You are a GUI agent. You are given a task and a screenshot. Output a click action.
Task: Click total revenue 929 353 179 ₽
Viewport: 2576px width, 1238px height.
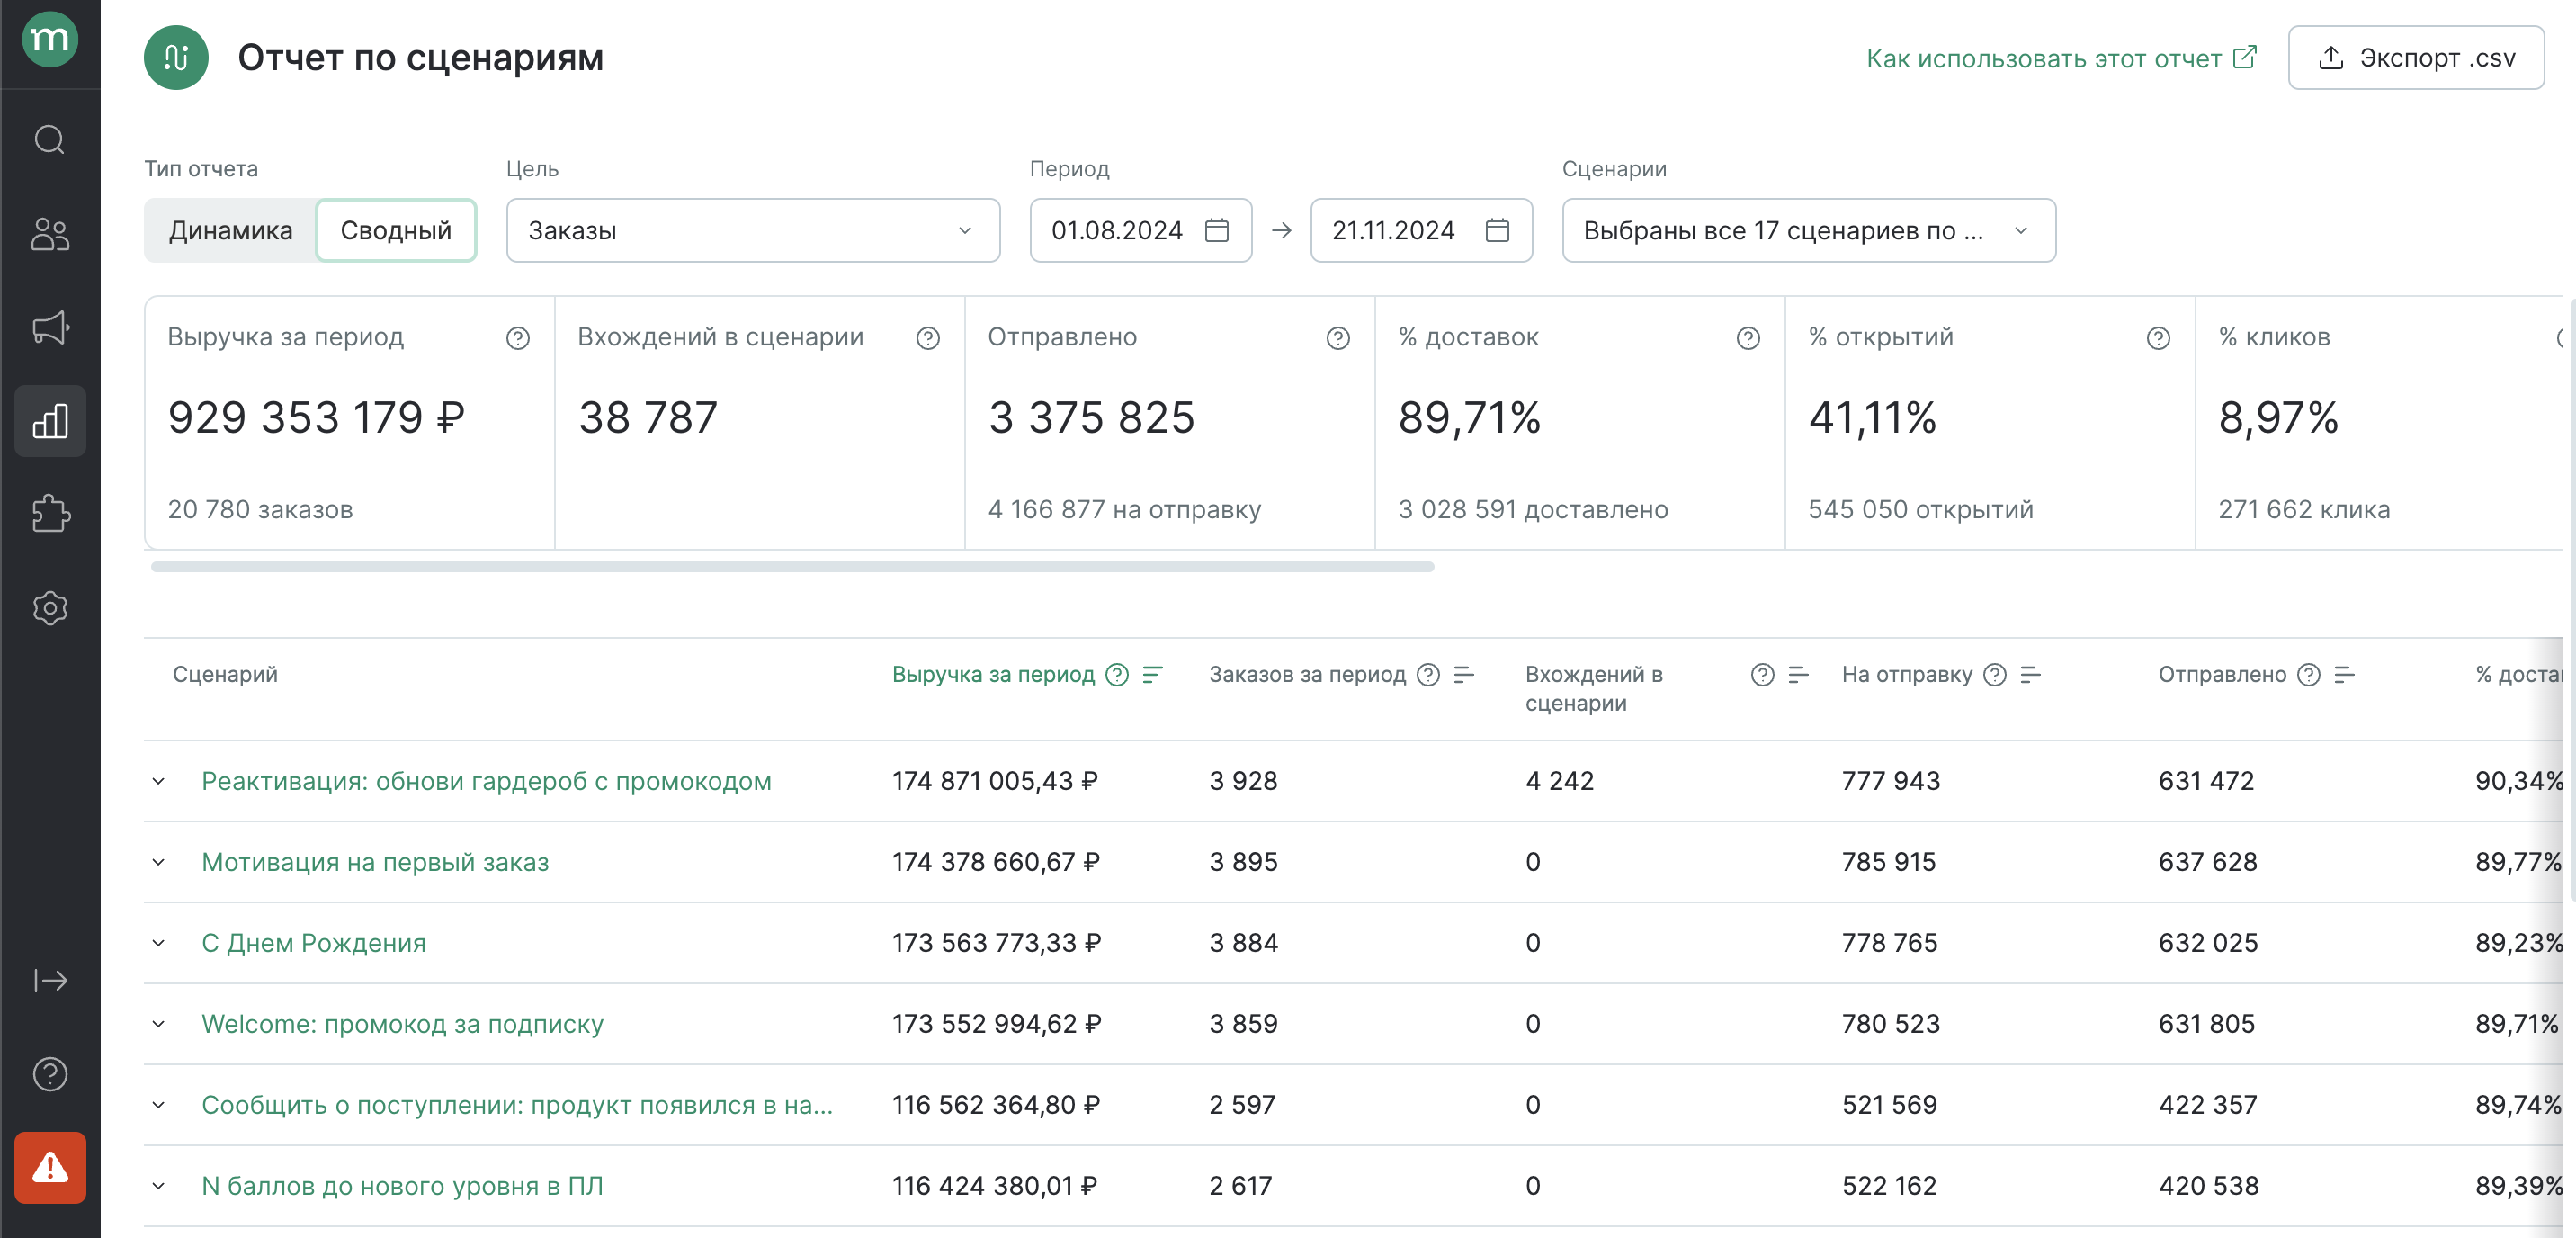[x=316, y=417]
